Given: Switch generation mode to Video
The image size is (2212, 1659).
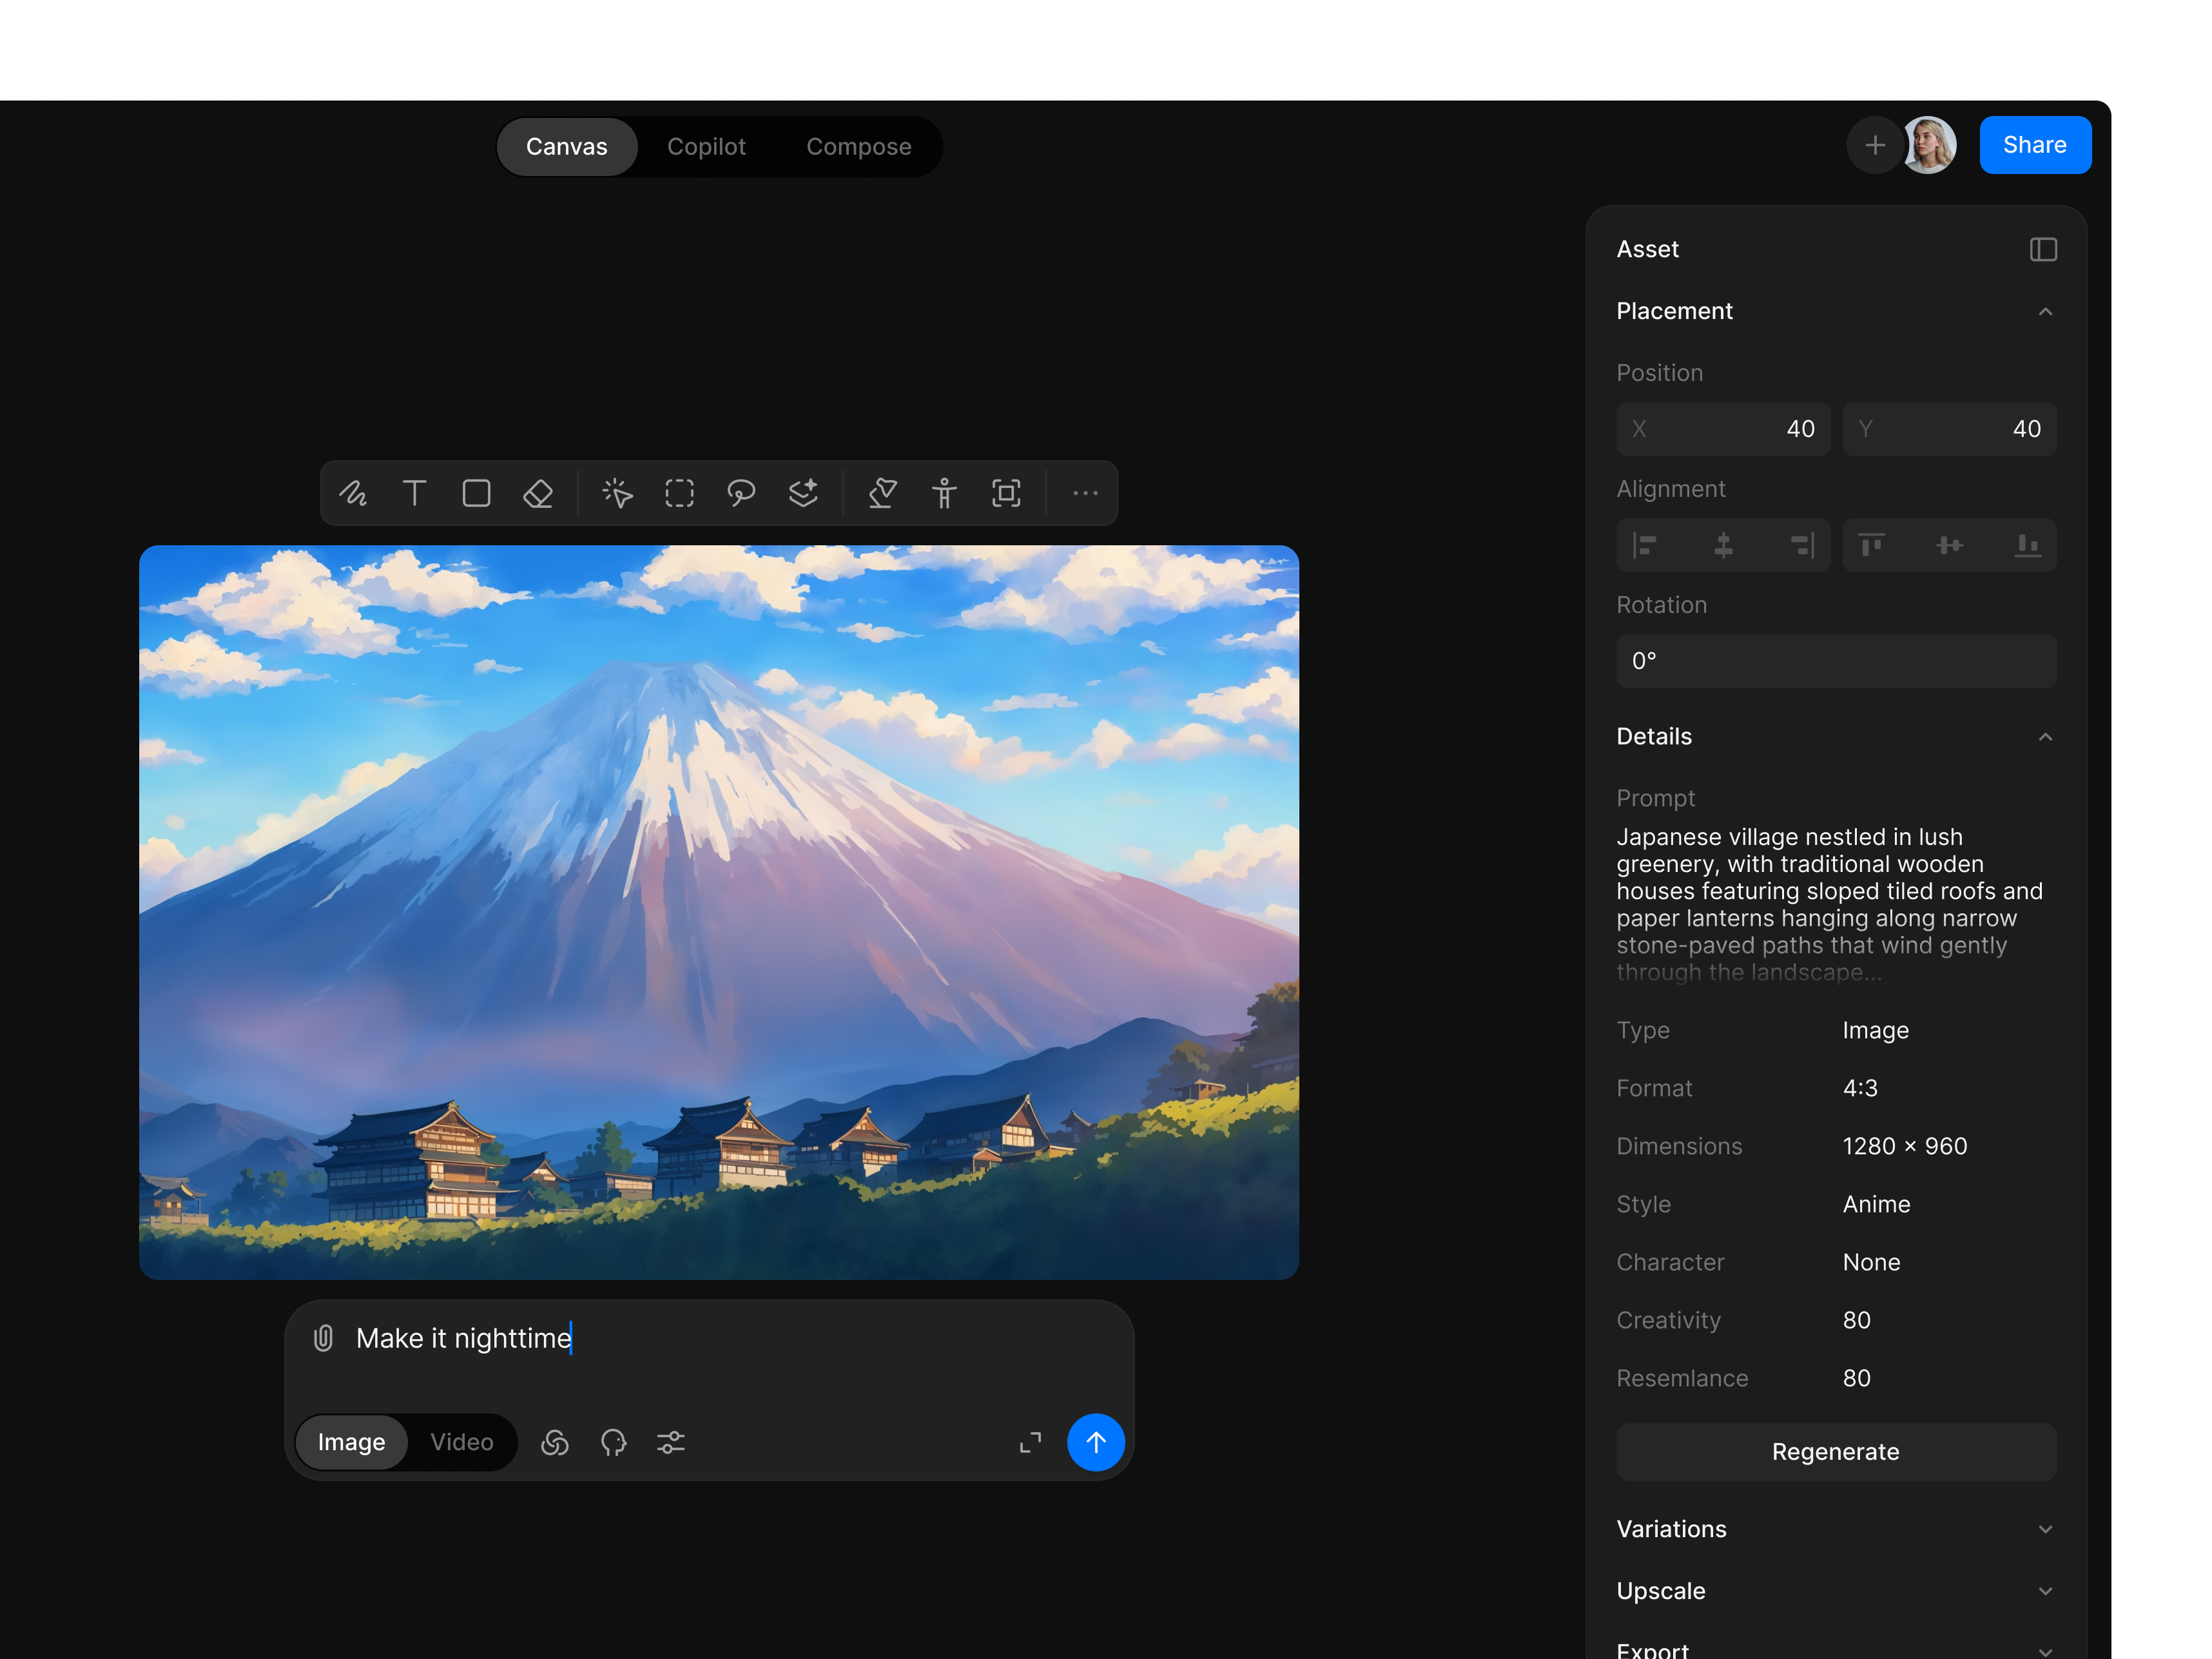Looking at the screenshot, I should click(461, 1442).
